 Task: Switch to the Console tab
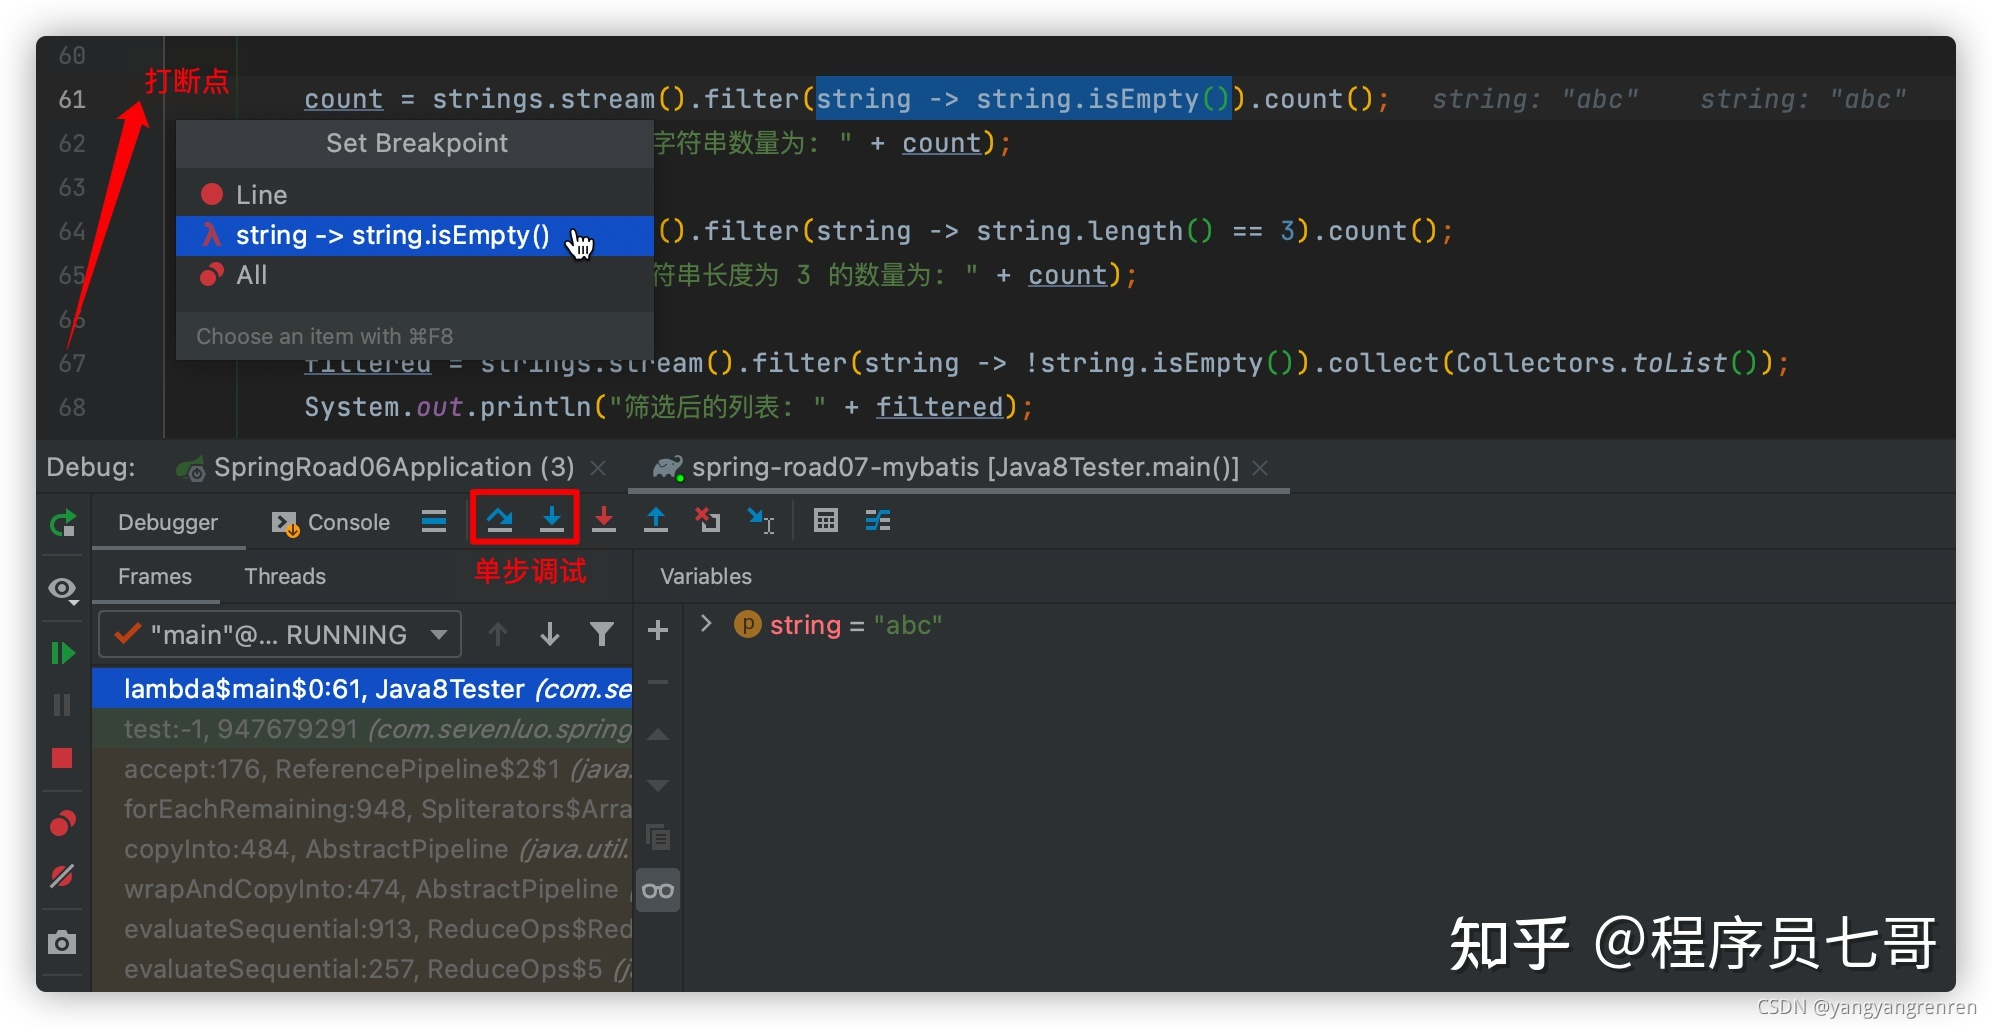pos(331,522)
